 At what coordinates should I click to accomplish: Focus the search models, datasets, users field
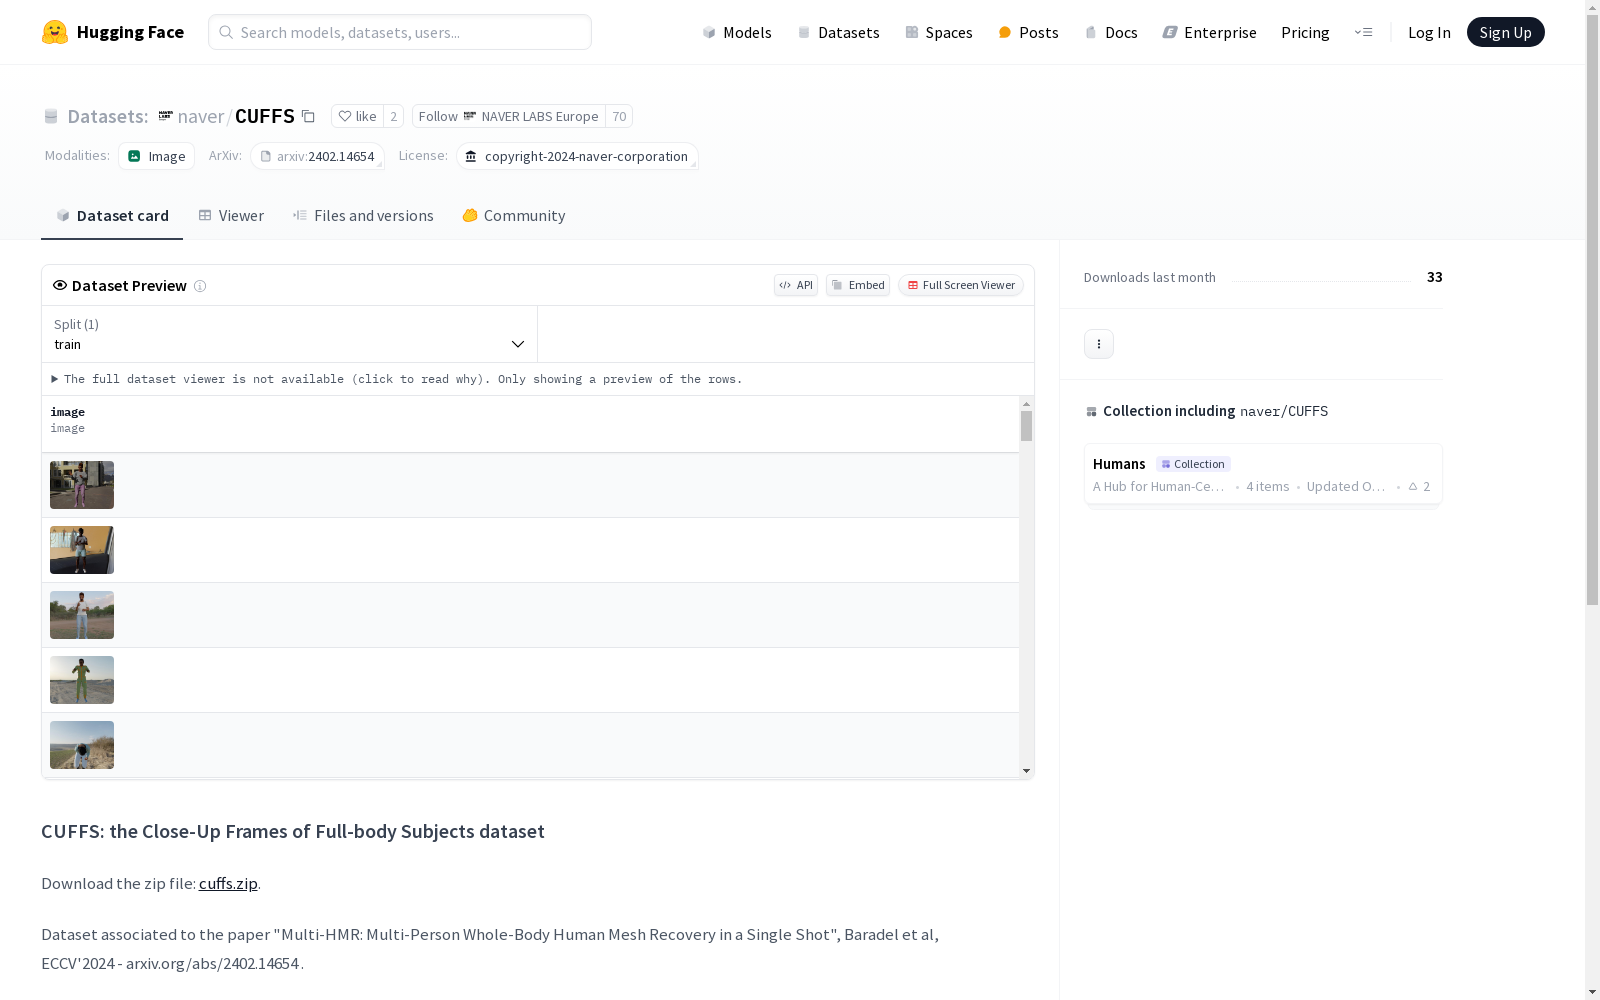point(400,32)
